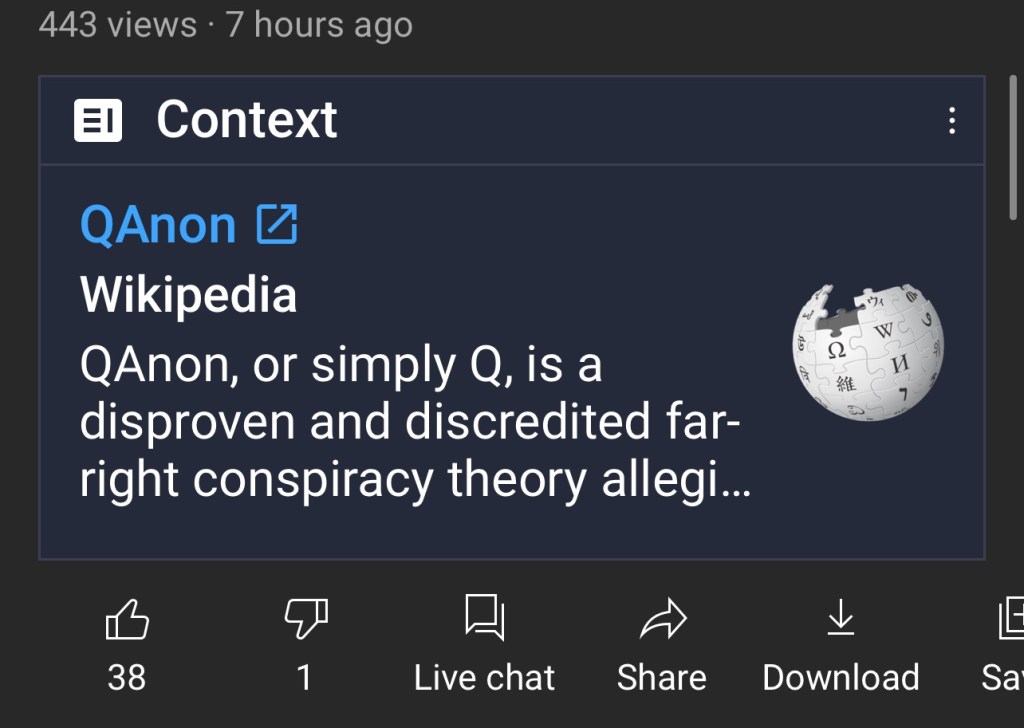Click the 38 likes count
Screen dimensions: 1024x728
coord(127,678)
